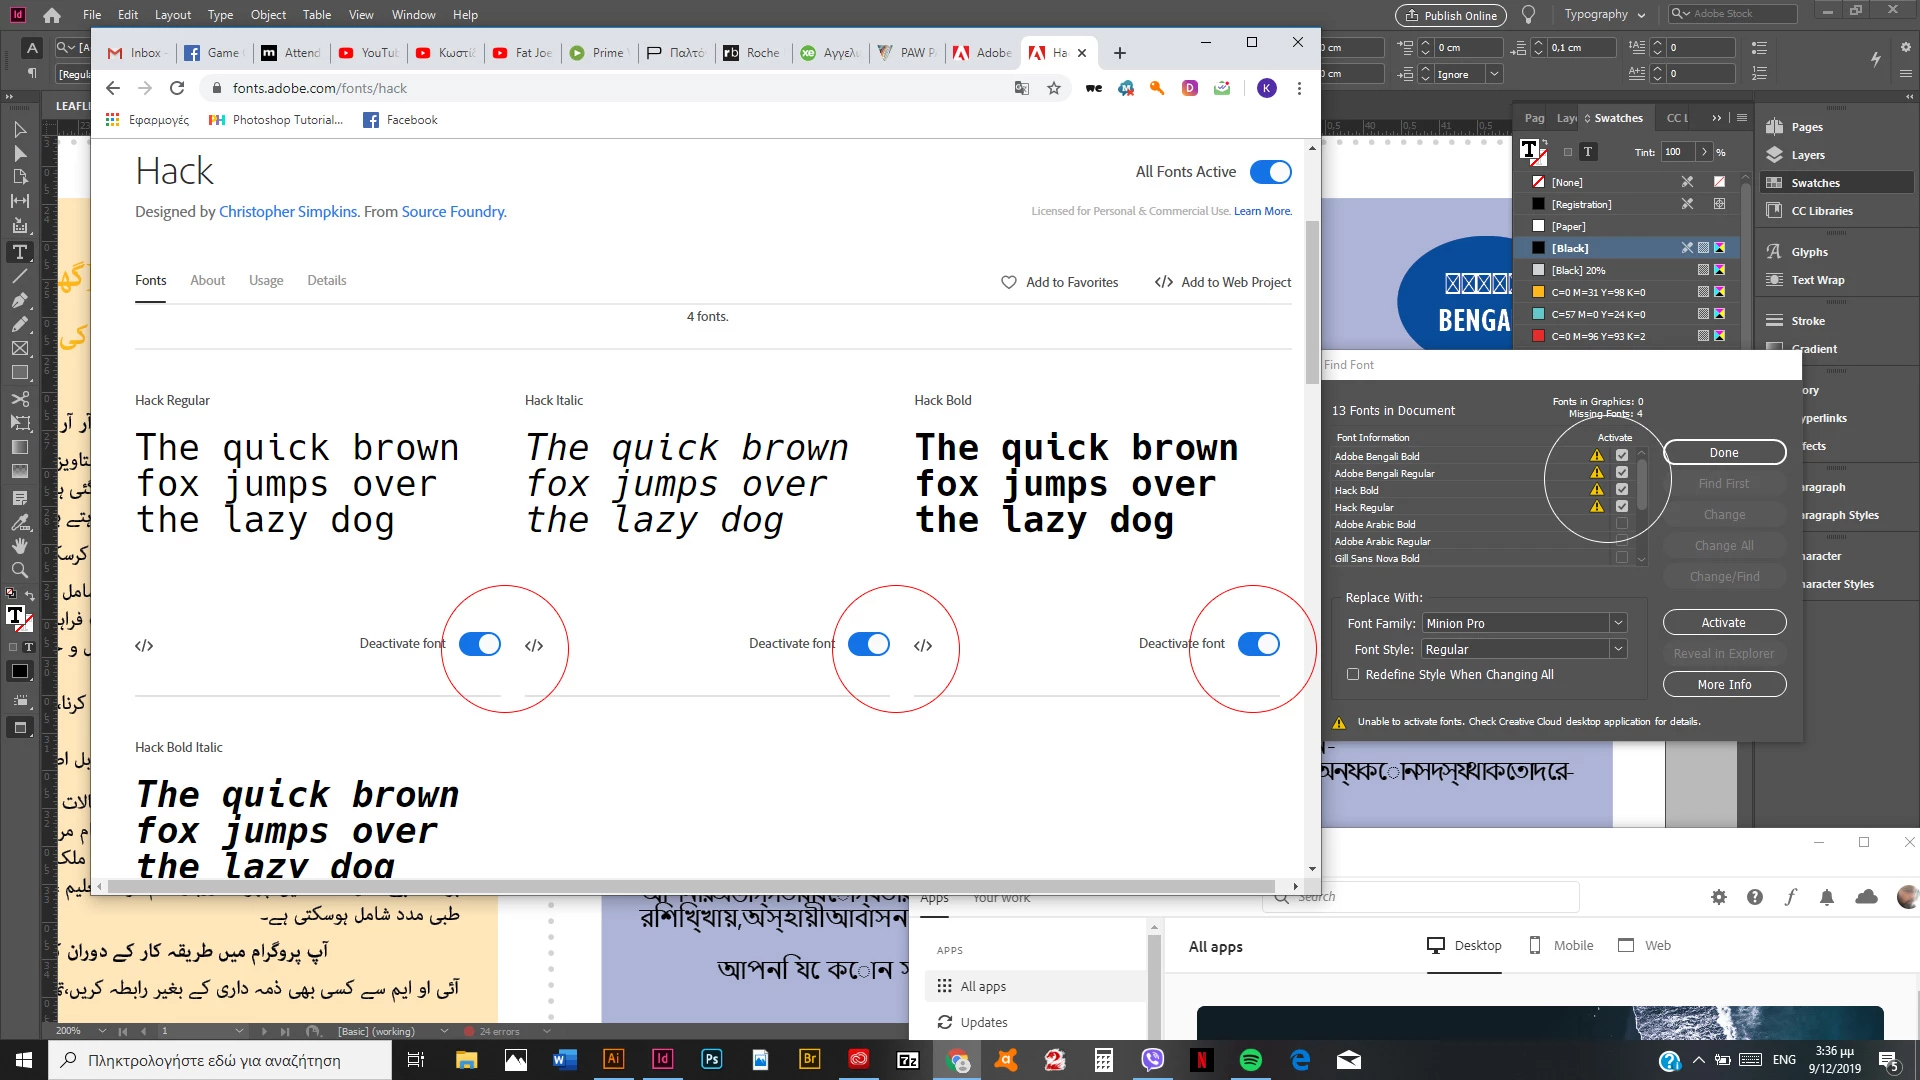Toggle the All Fonts Active switch

coord(1270,172)
